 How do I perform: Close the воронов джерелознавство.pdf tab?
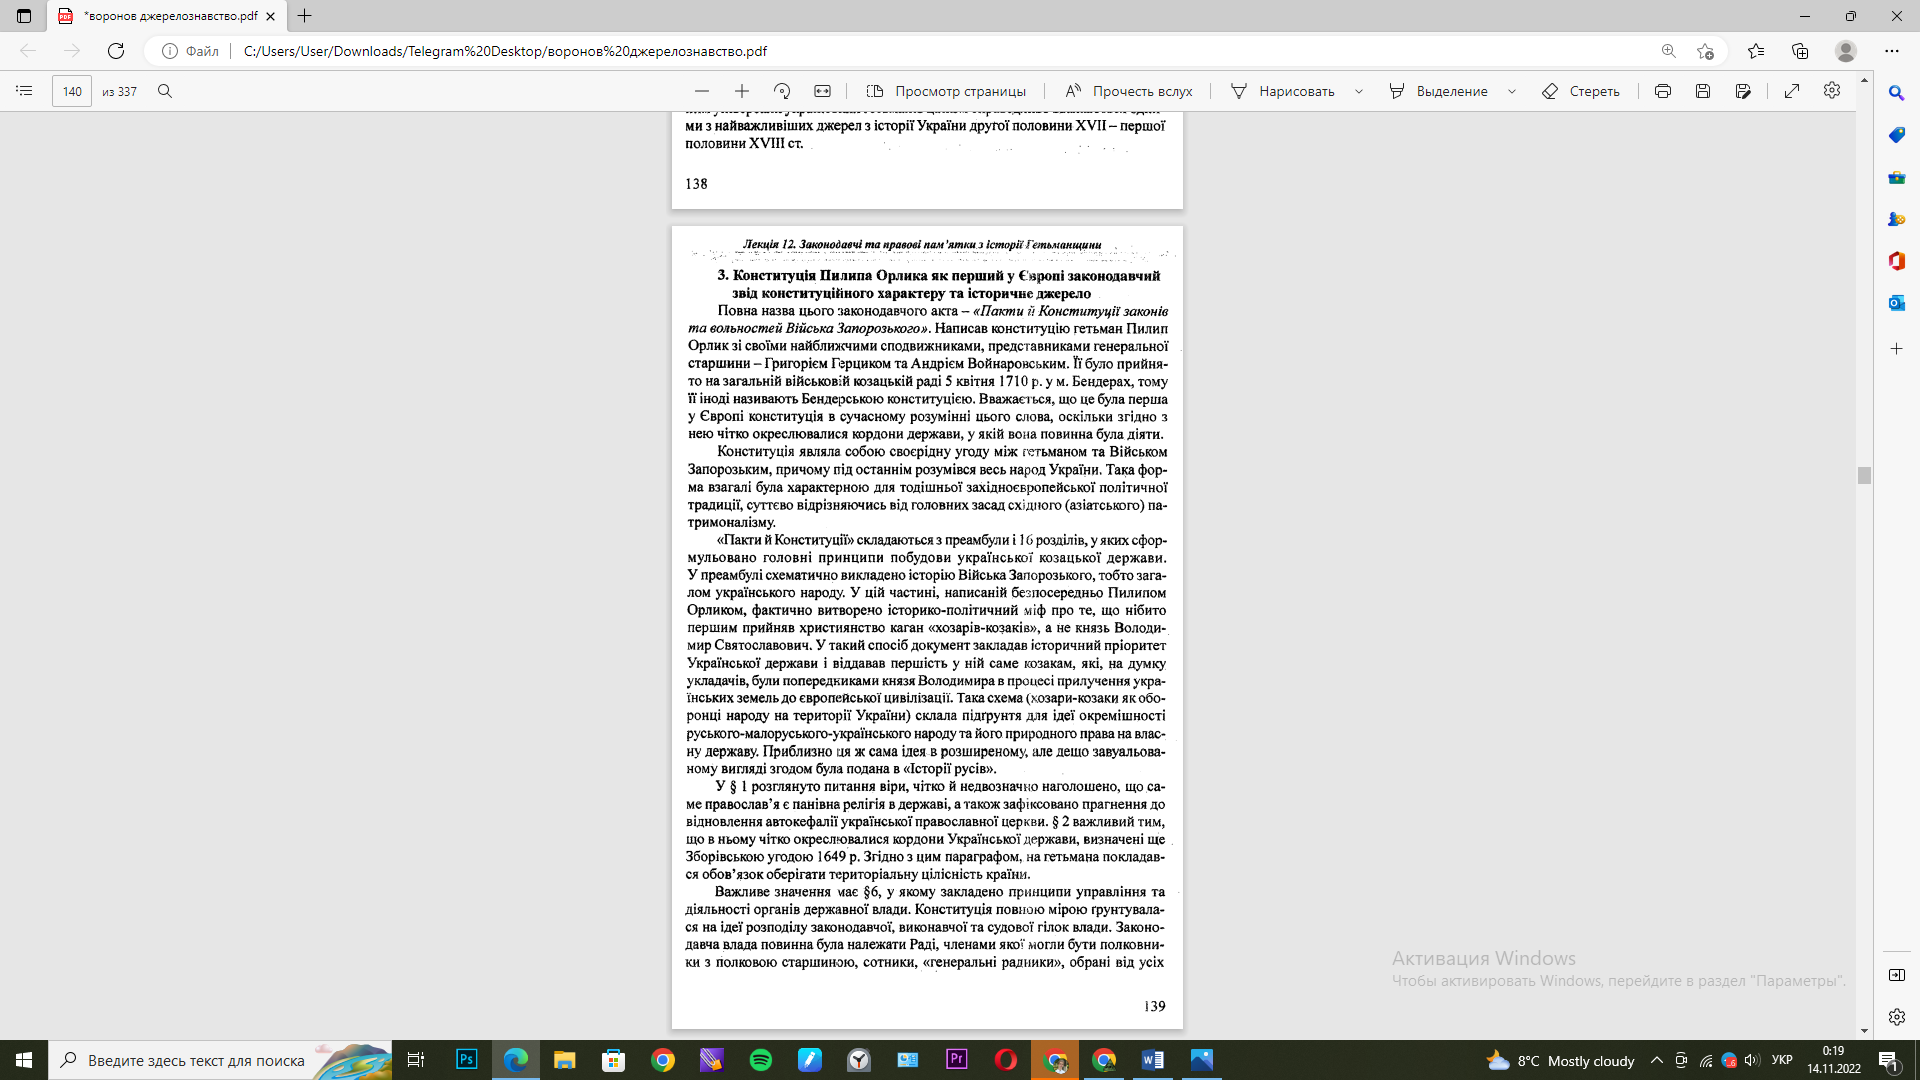[270, 16]
